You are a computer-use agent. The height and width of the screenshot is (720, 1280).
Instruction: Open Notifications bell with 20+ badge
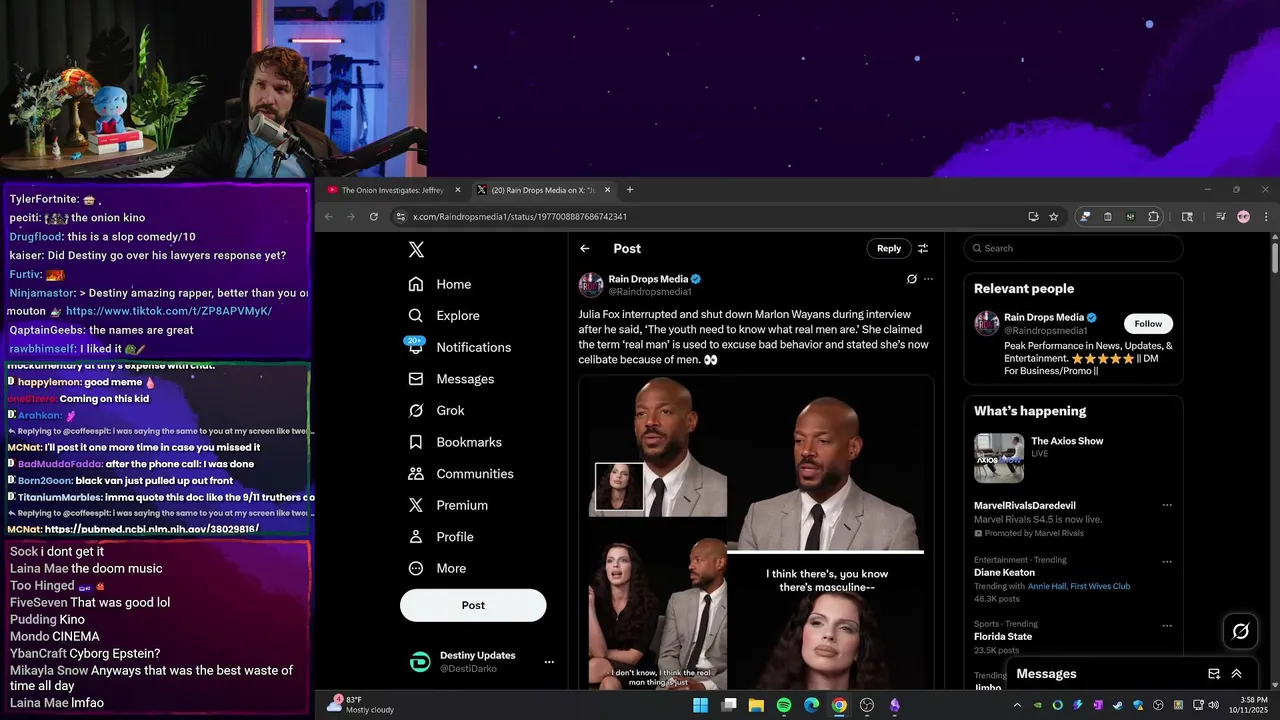416,346
